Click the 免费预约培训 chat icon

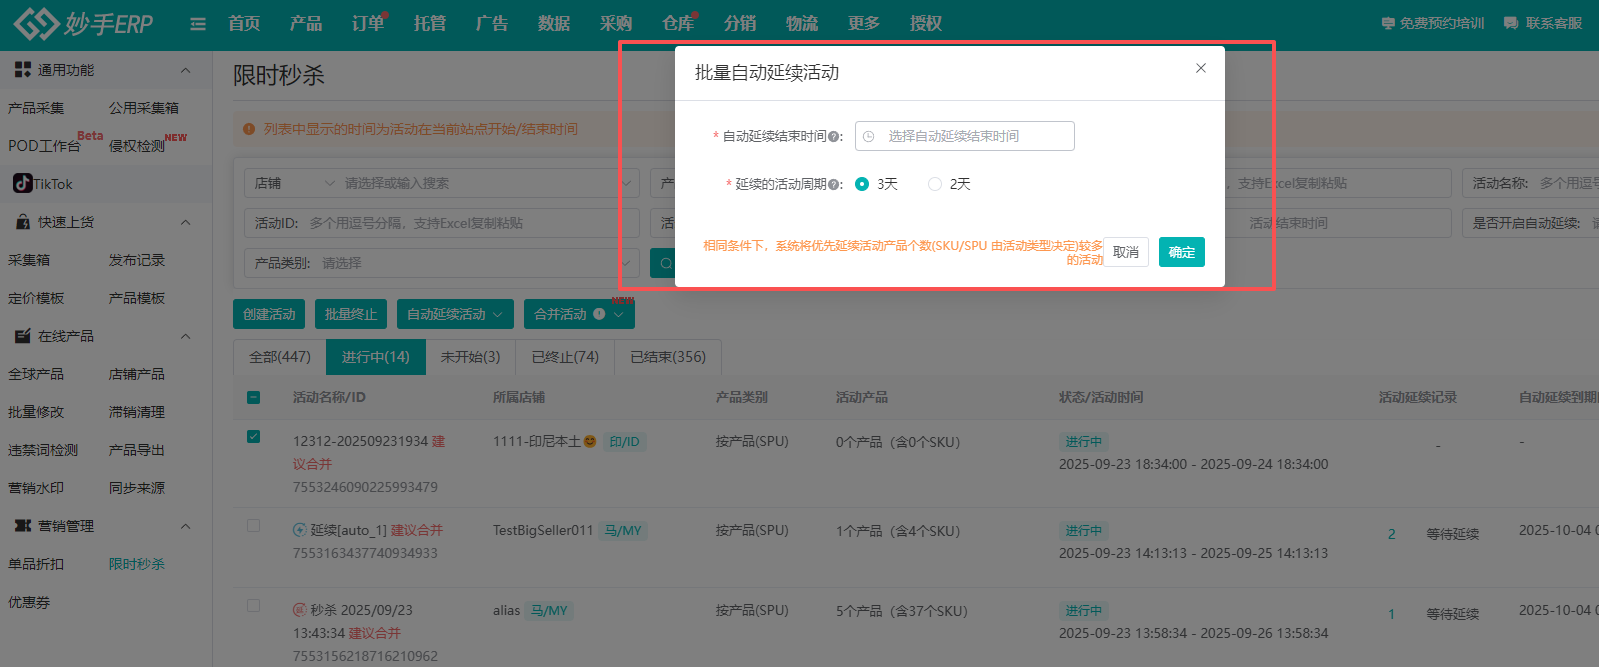[1388, 23]
